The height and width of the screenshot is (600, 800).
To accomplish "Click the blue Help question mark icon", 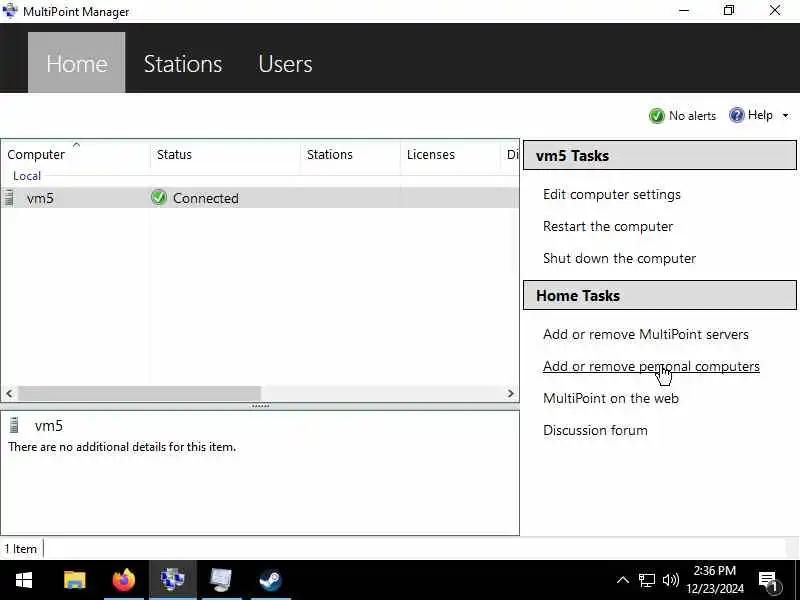I will [736, 115].
